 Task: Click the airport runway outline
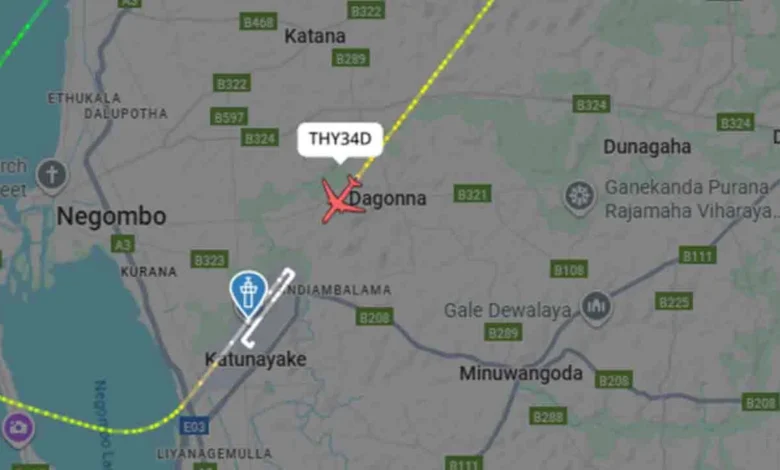point(268,308)
